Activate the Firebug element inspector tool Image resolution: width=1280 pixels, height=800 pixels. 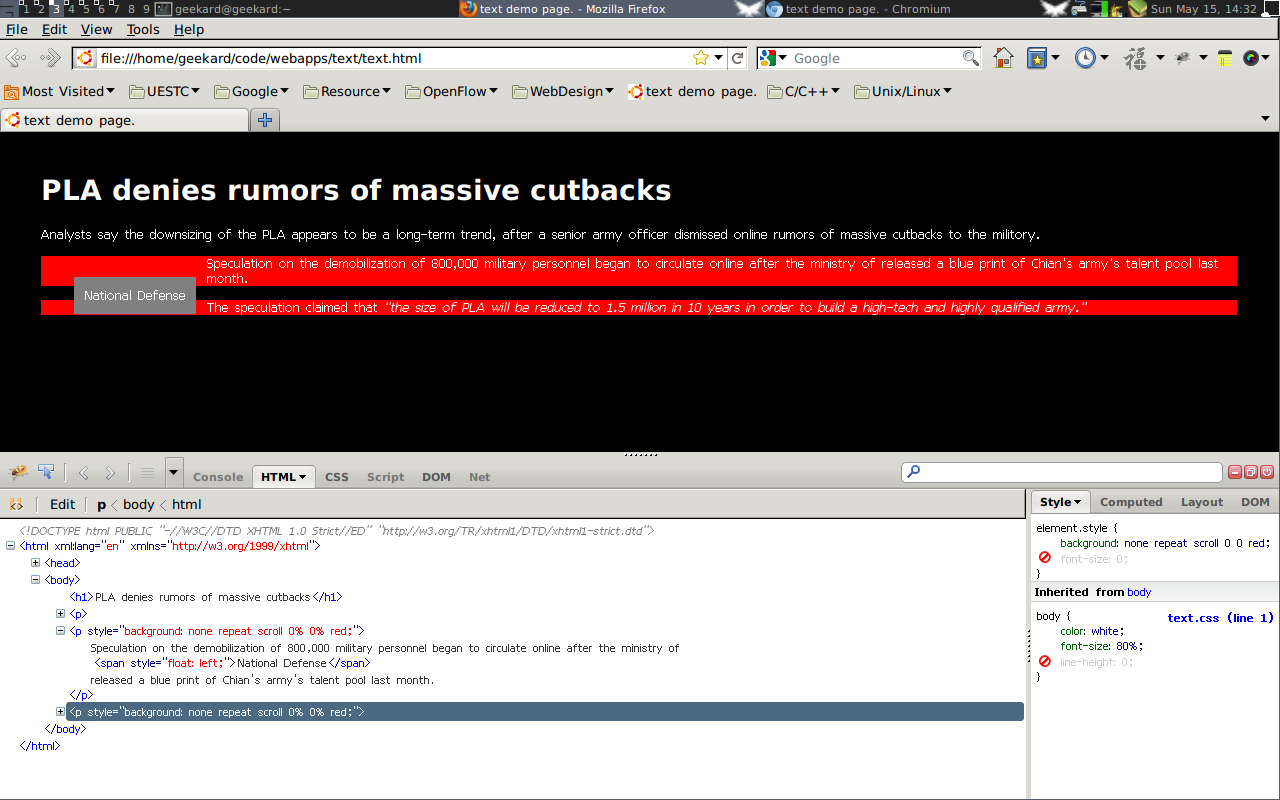(46, 473)
